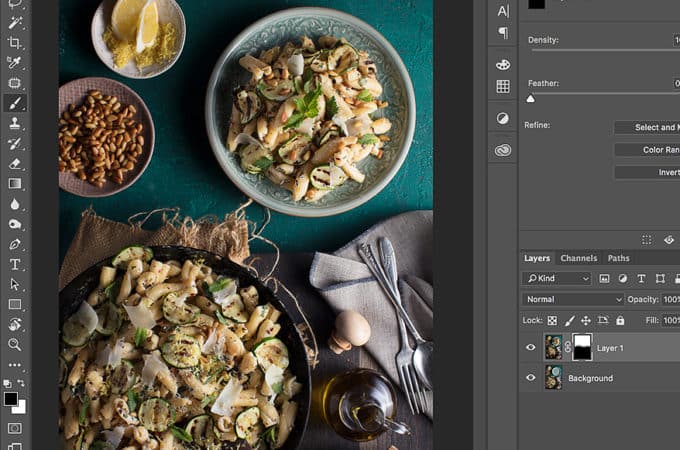
Task: Switch to the Paths tab
Action: tap(618, 258)
